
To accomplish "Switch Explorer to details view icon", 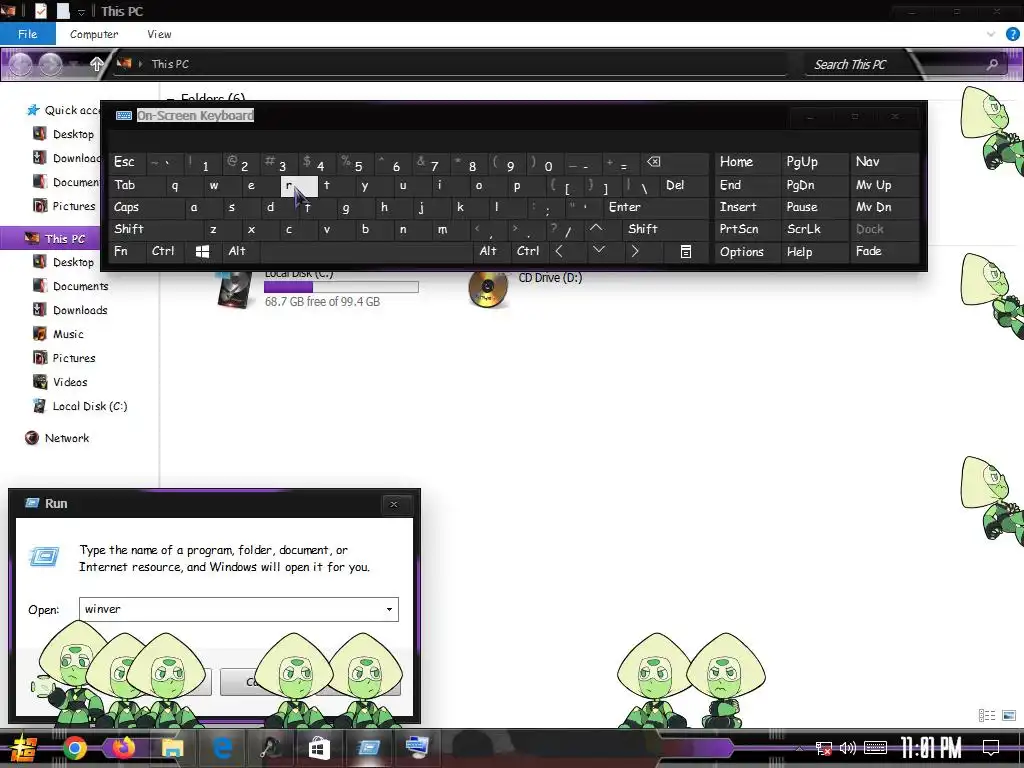I will pyautogui.click(x=987, y=716).
